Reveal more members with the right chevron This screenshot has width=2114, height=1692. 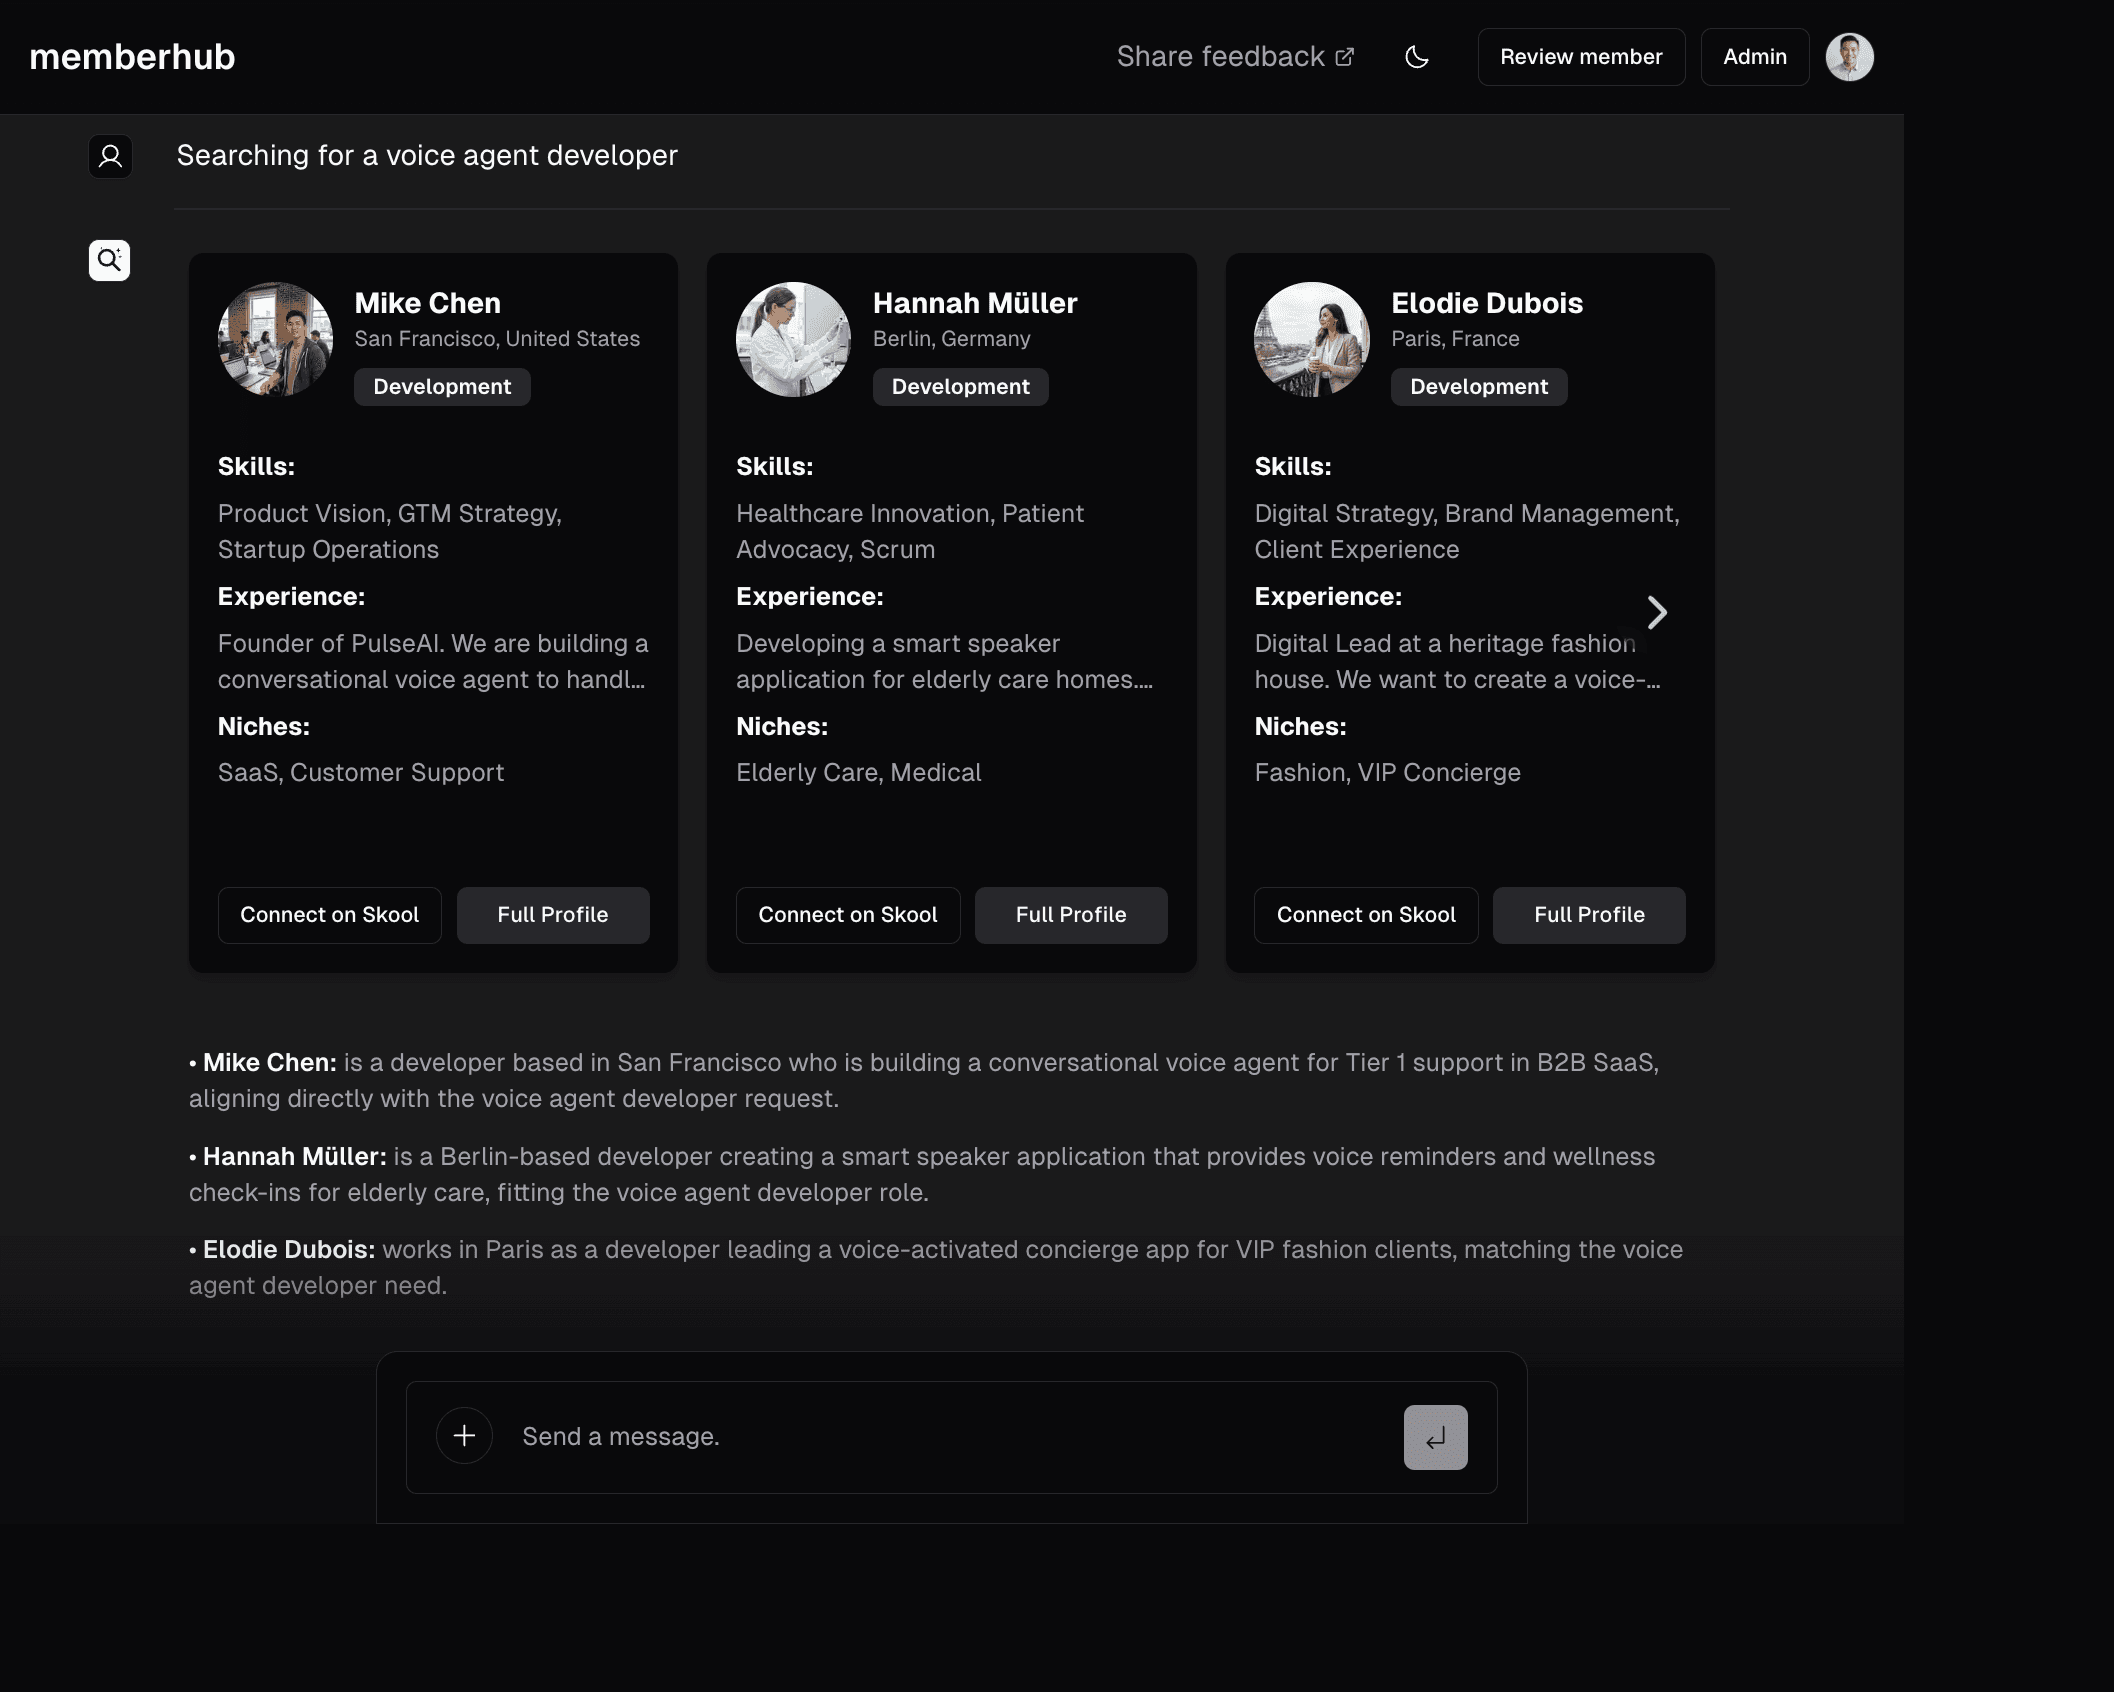(1657, 612)
